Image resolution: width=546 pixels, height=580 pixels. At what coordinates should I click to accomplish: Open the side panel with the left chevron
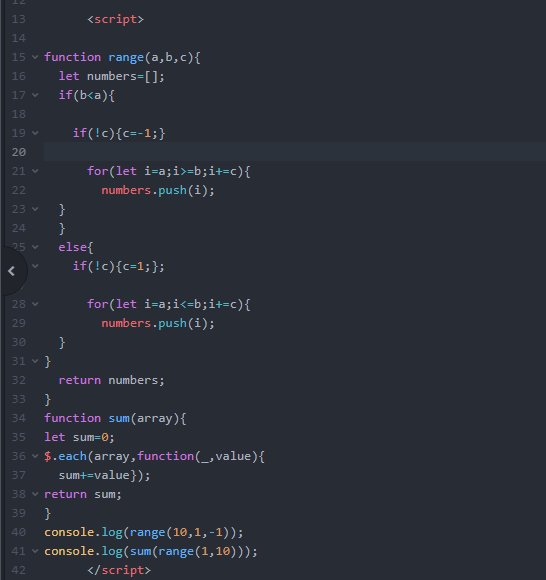11,271
